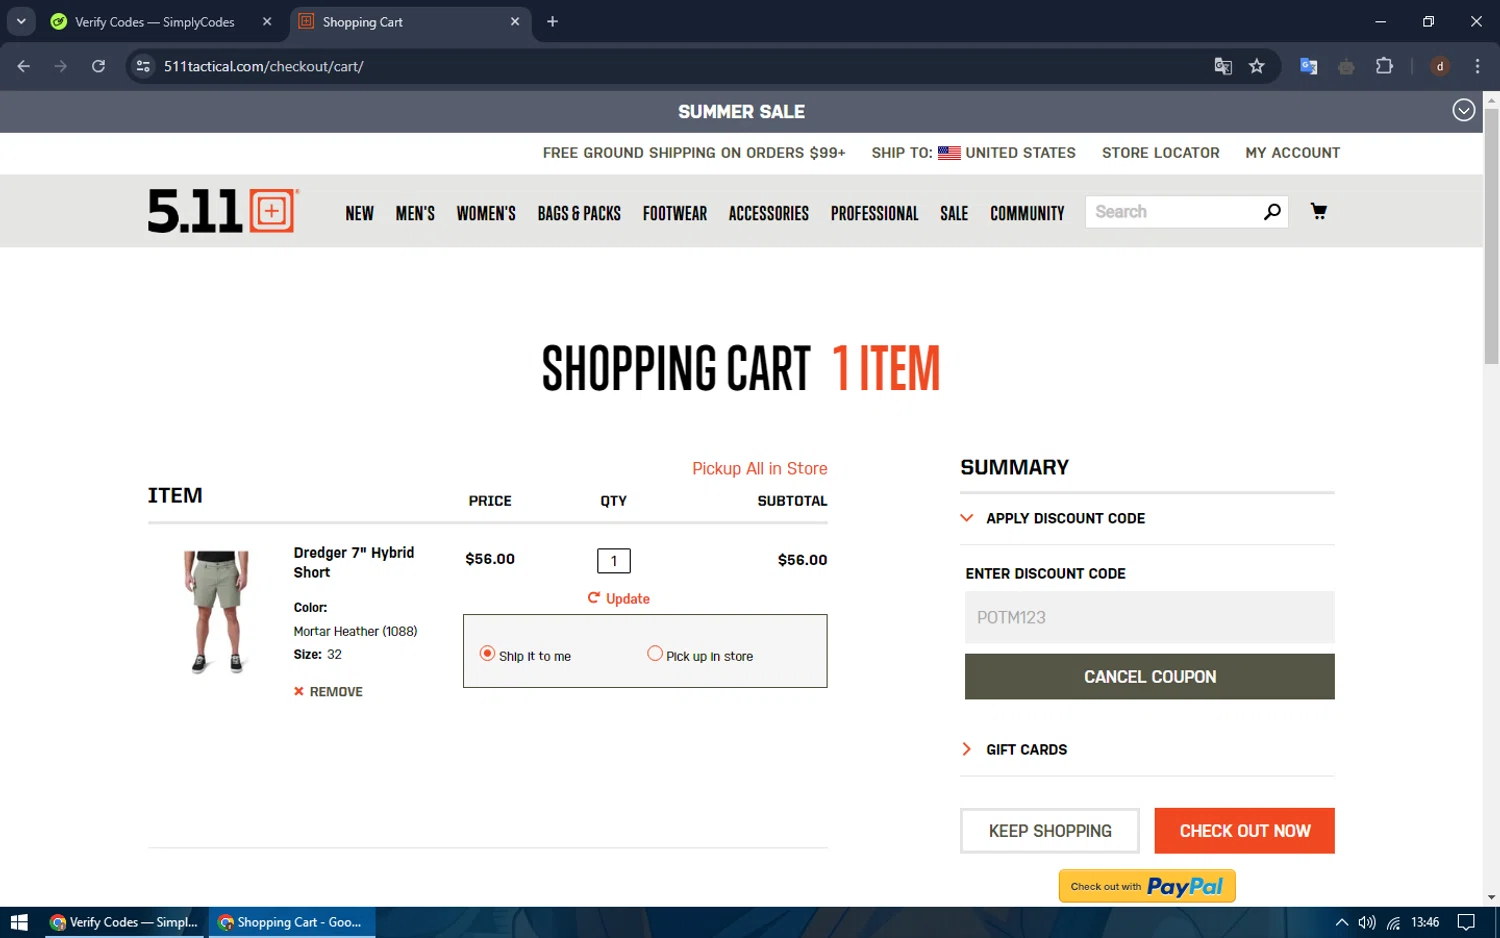
Task: Click the 5.11 logo
Action: [x=222, y=211]
